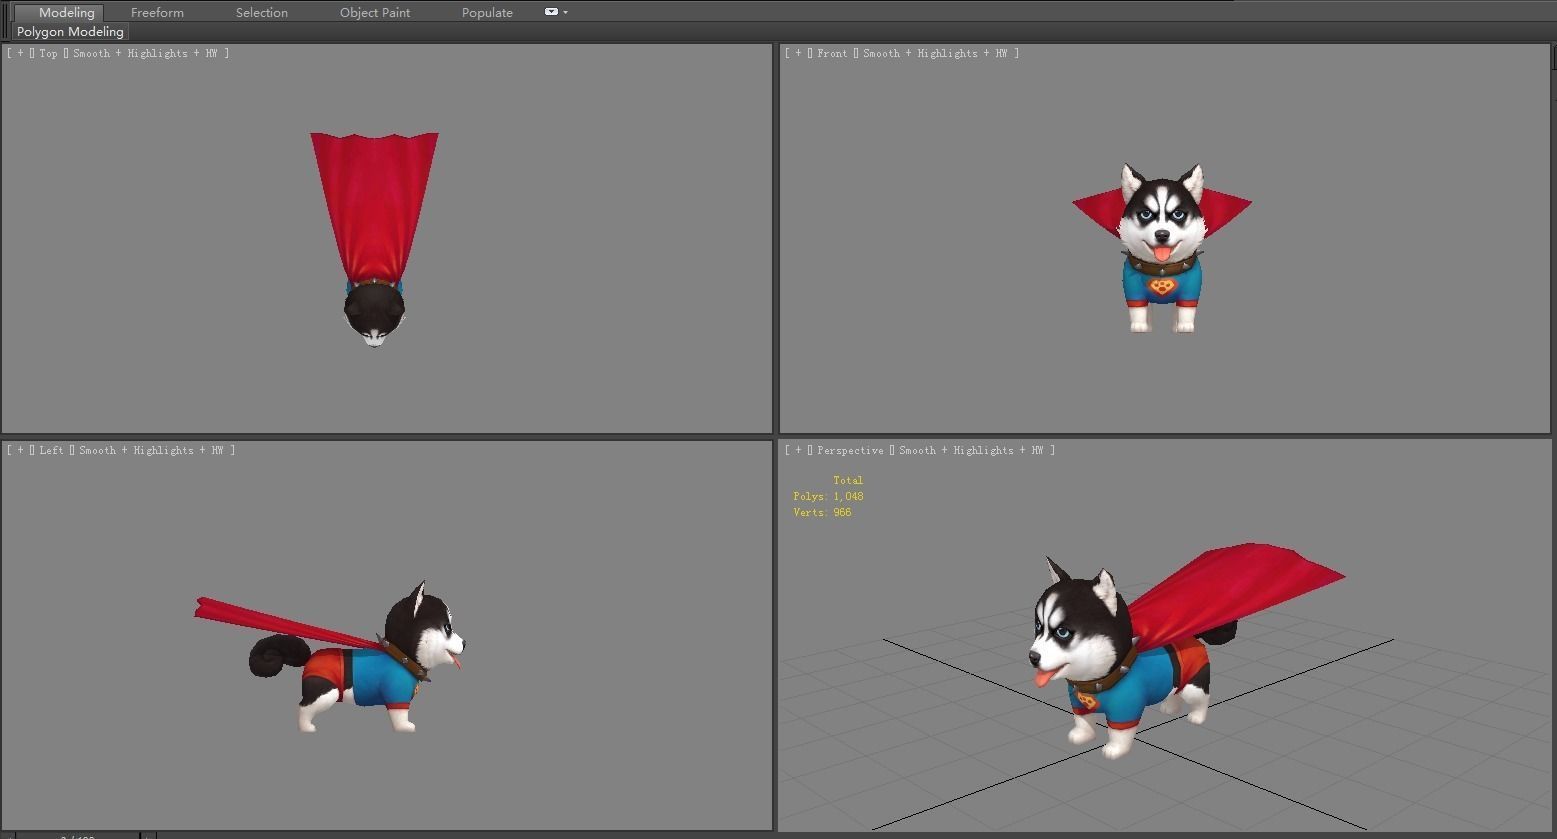Open the Top viewport [+] general menu
The width and height of the screenshot is (1557, 839).
pyautogui.click(x=20, y=53)
